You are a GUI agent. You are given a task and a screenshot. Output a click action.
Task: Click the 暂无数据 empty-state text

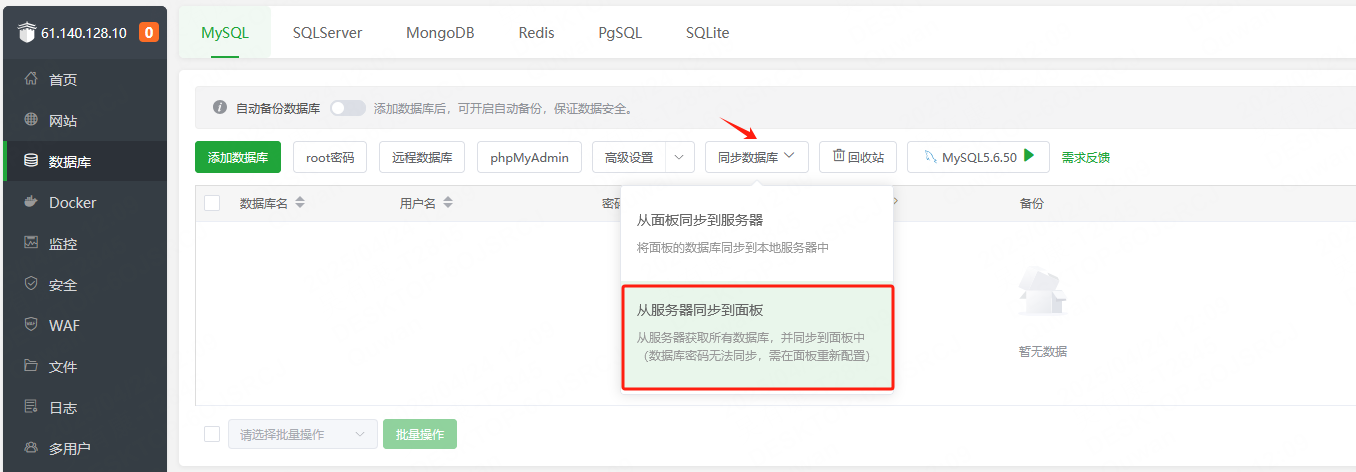click(x=1043, y=351)
